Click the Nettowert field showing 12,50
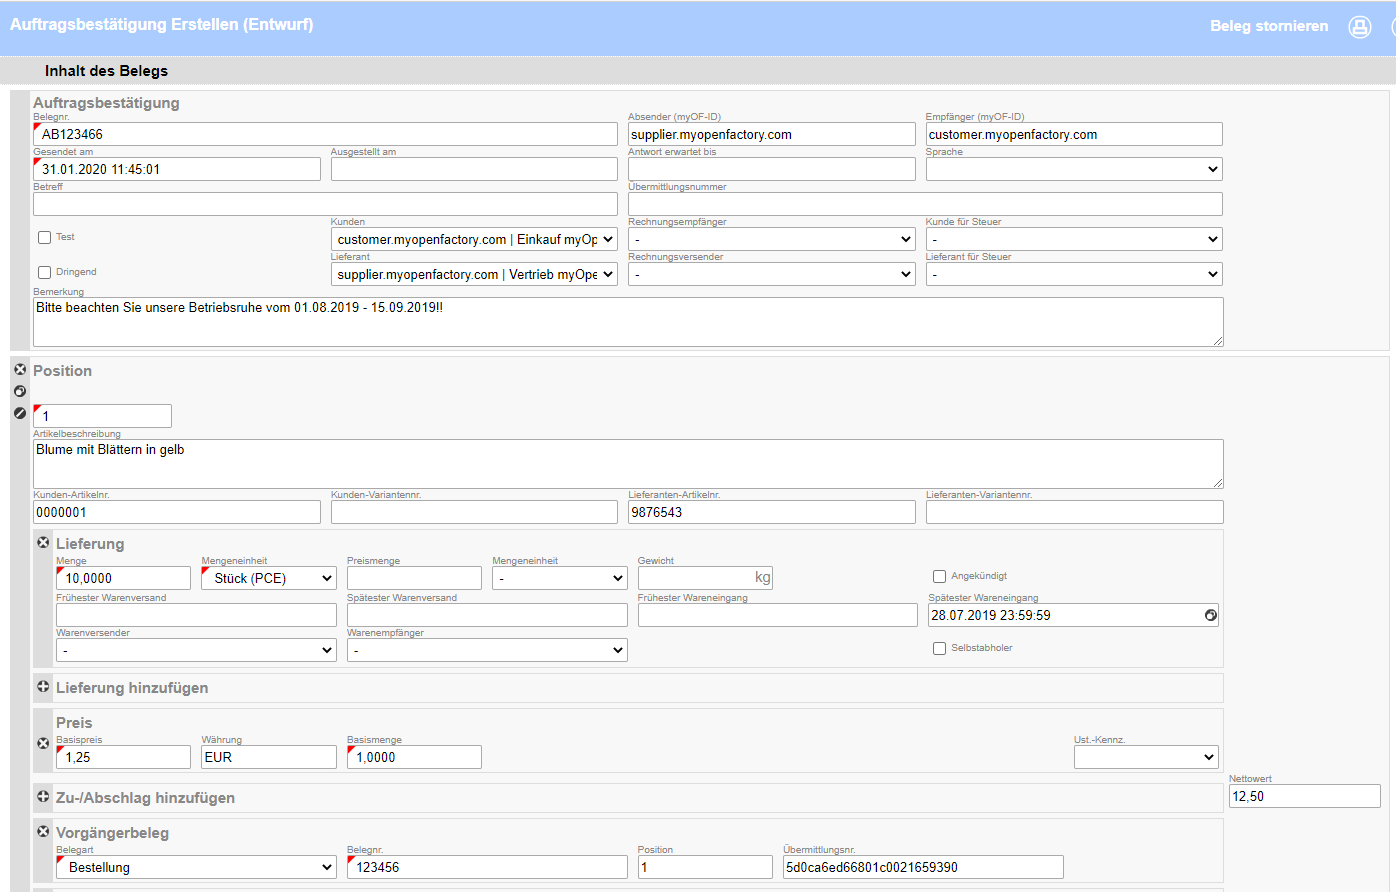This screenshot has height=892, width=1396. (1305, 796)
